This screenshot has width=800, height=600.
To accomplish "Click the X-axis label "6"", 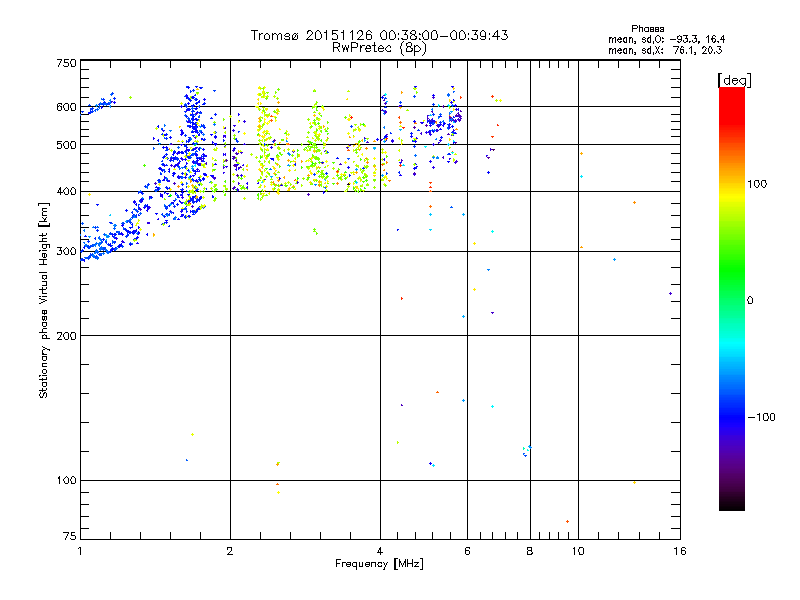I will tap(467, 551).
